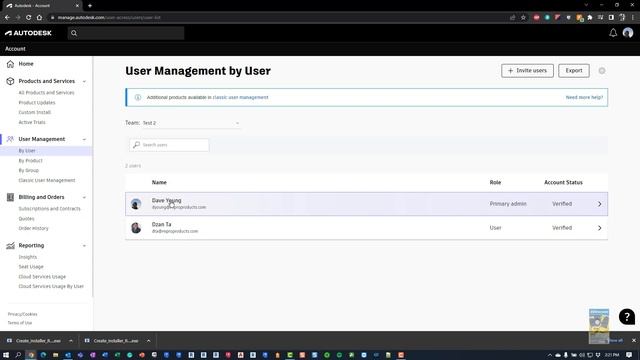Open the profile avatar menu
The height and width of the screenshot is (360, 640).
click(628, 33)
